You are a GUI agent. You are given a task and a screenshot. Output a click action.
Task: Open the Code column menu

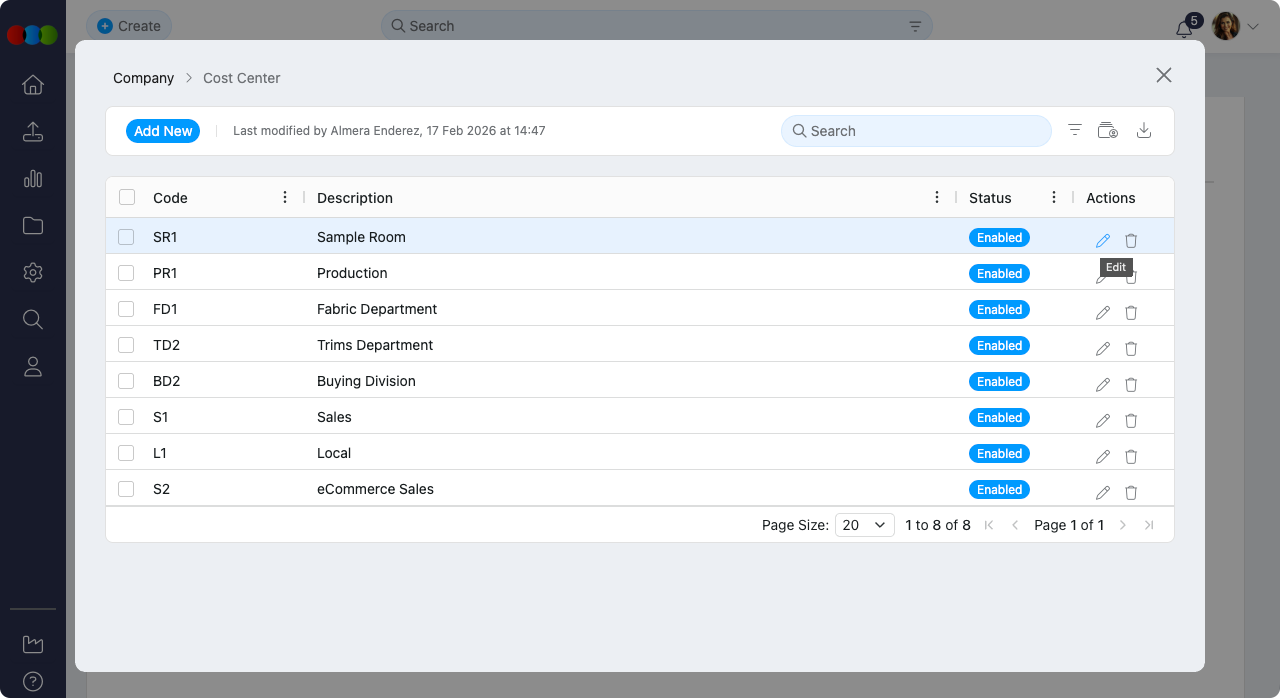tap(285, 198)
